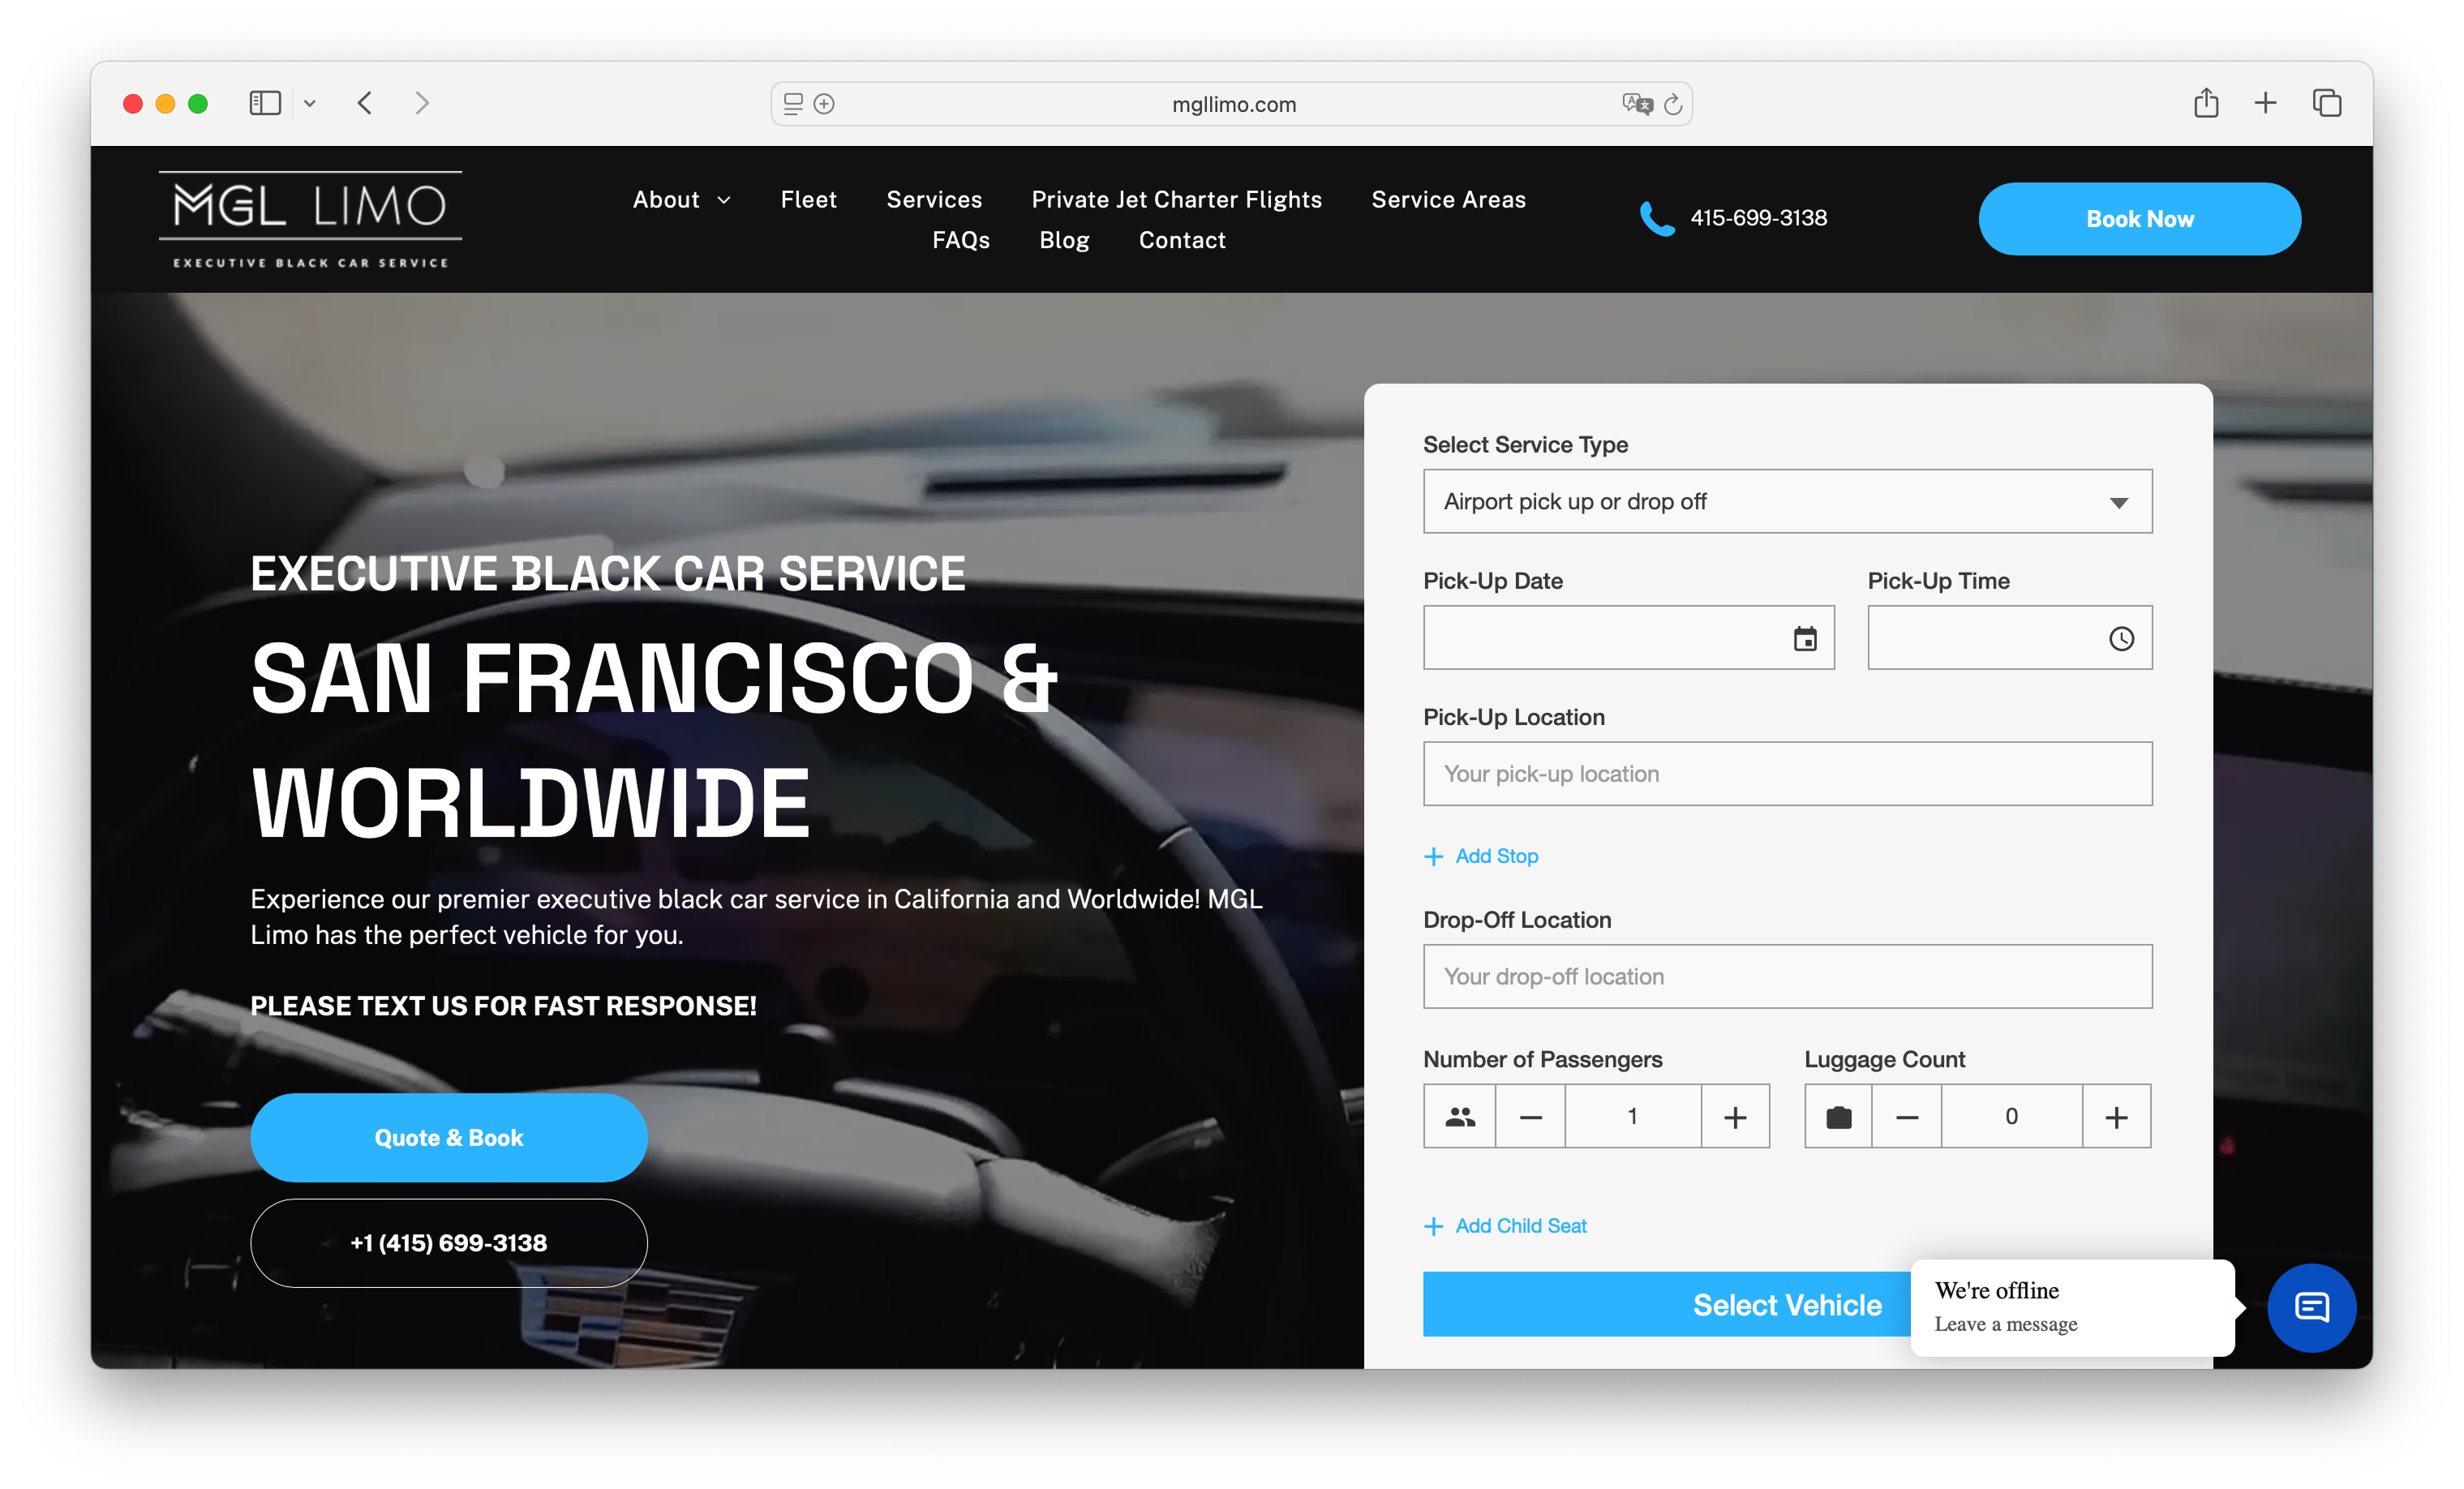The image size is (2464, 1489).
Task: Show Safari's sidebar with the sidebar icon
Action: (265, 103)
